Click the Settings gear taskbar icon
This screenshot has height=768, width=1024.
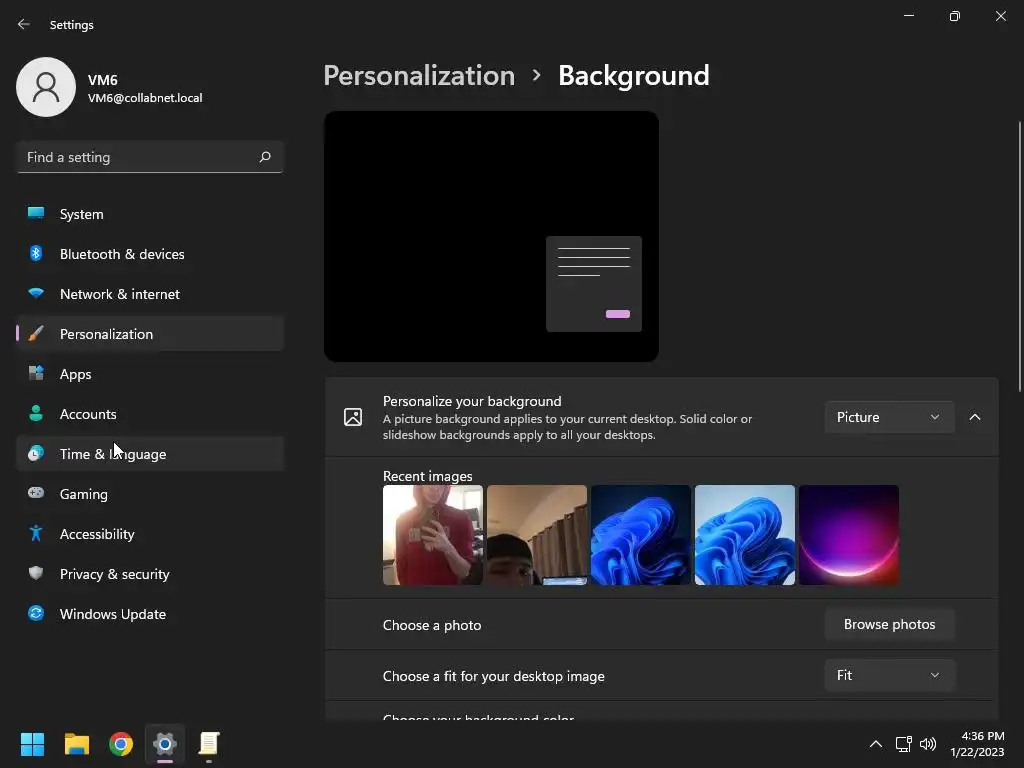(x=165, y=744)
